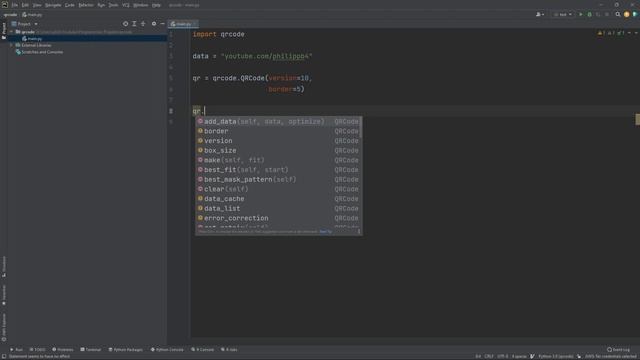
Task: Expand External Libraries node
Action: tap(12, 45)
